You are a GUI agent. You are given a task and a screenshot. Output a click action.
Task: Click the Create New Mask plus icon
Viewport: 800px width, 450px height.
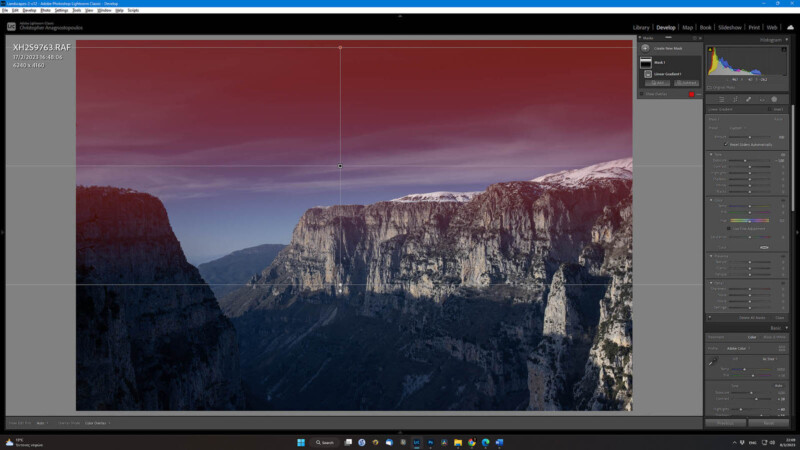click(646, 47)
